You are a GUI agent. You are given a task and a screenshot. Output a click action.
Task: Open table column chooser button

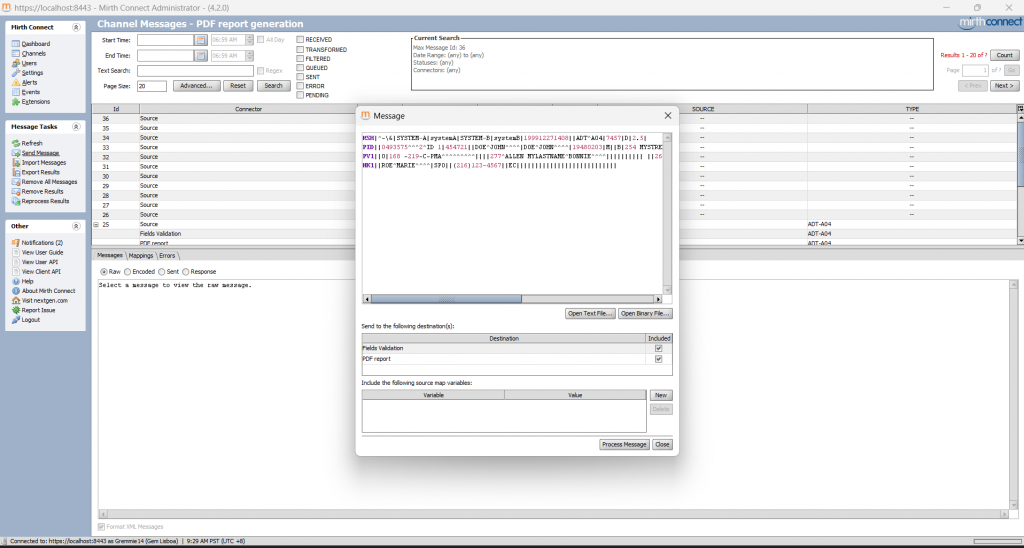coord(1020,109)
